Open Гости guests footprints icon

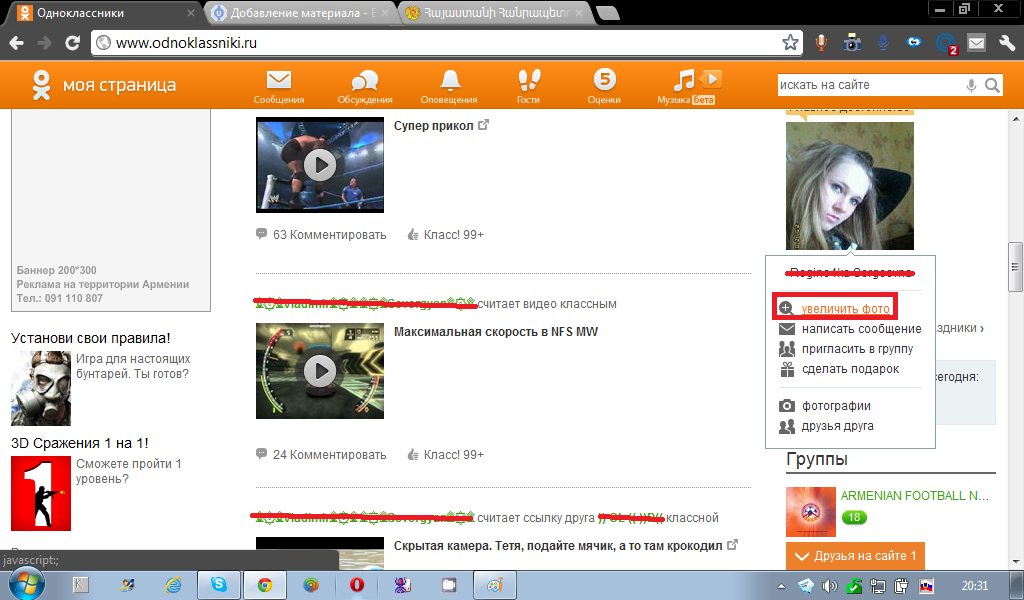pyautogui.click(x=529, y=80)
